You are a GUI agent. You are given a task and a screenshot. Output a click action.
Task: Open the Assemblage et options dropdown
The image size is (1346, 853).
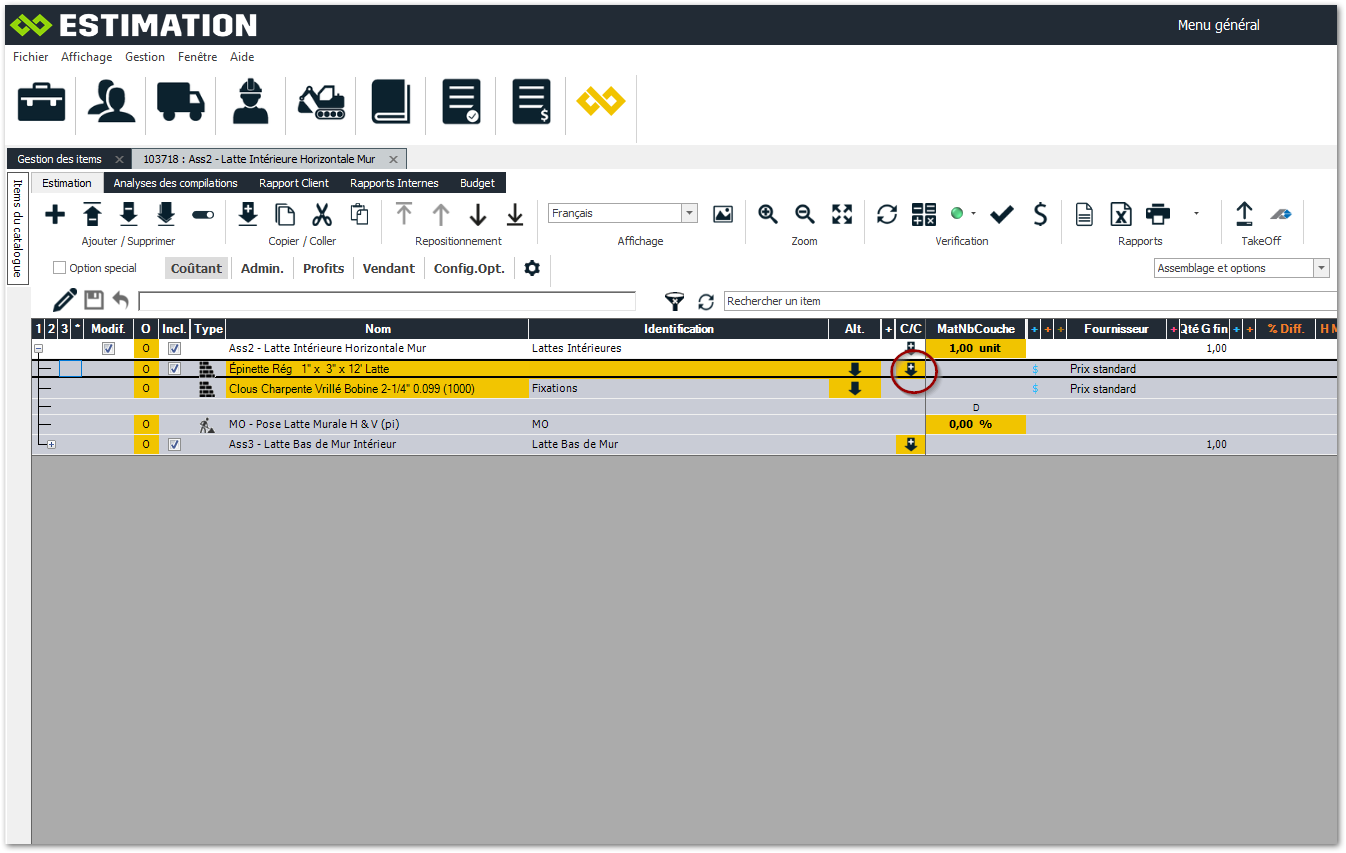(1321, 268)
